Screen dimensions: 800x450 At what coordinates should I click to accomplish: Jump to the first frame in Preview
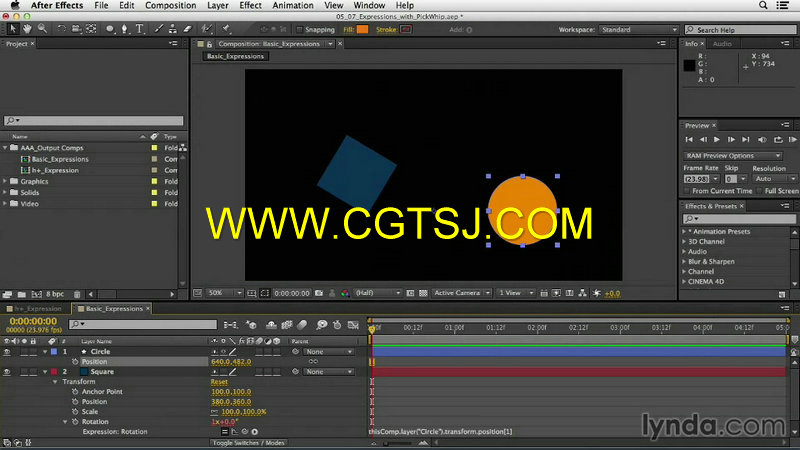(x=689, y=139)
